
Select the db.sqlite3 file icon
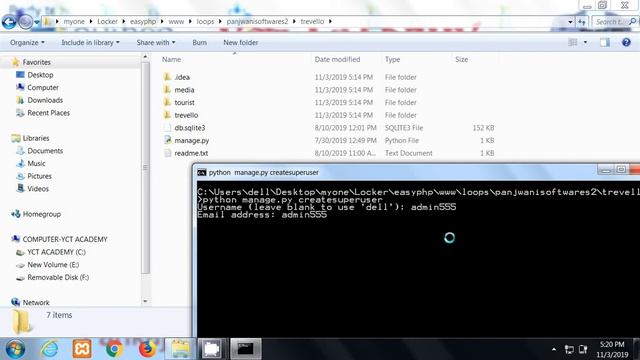point(167,127)
